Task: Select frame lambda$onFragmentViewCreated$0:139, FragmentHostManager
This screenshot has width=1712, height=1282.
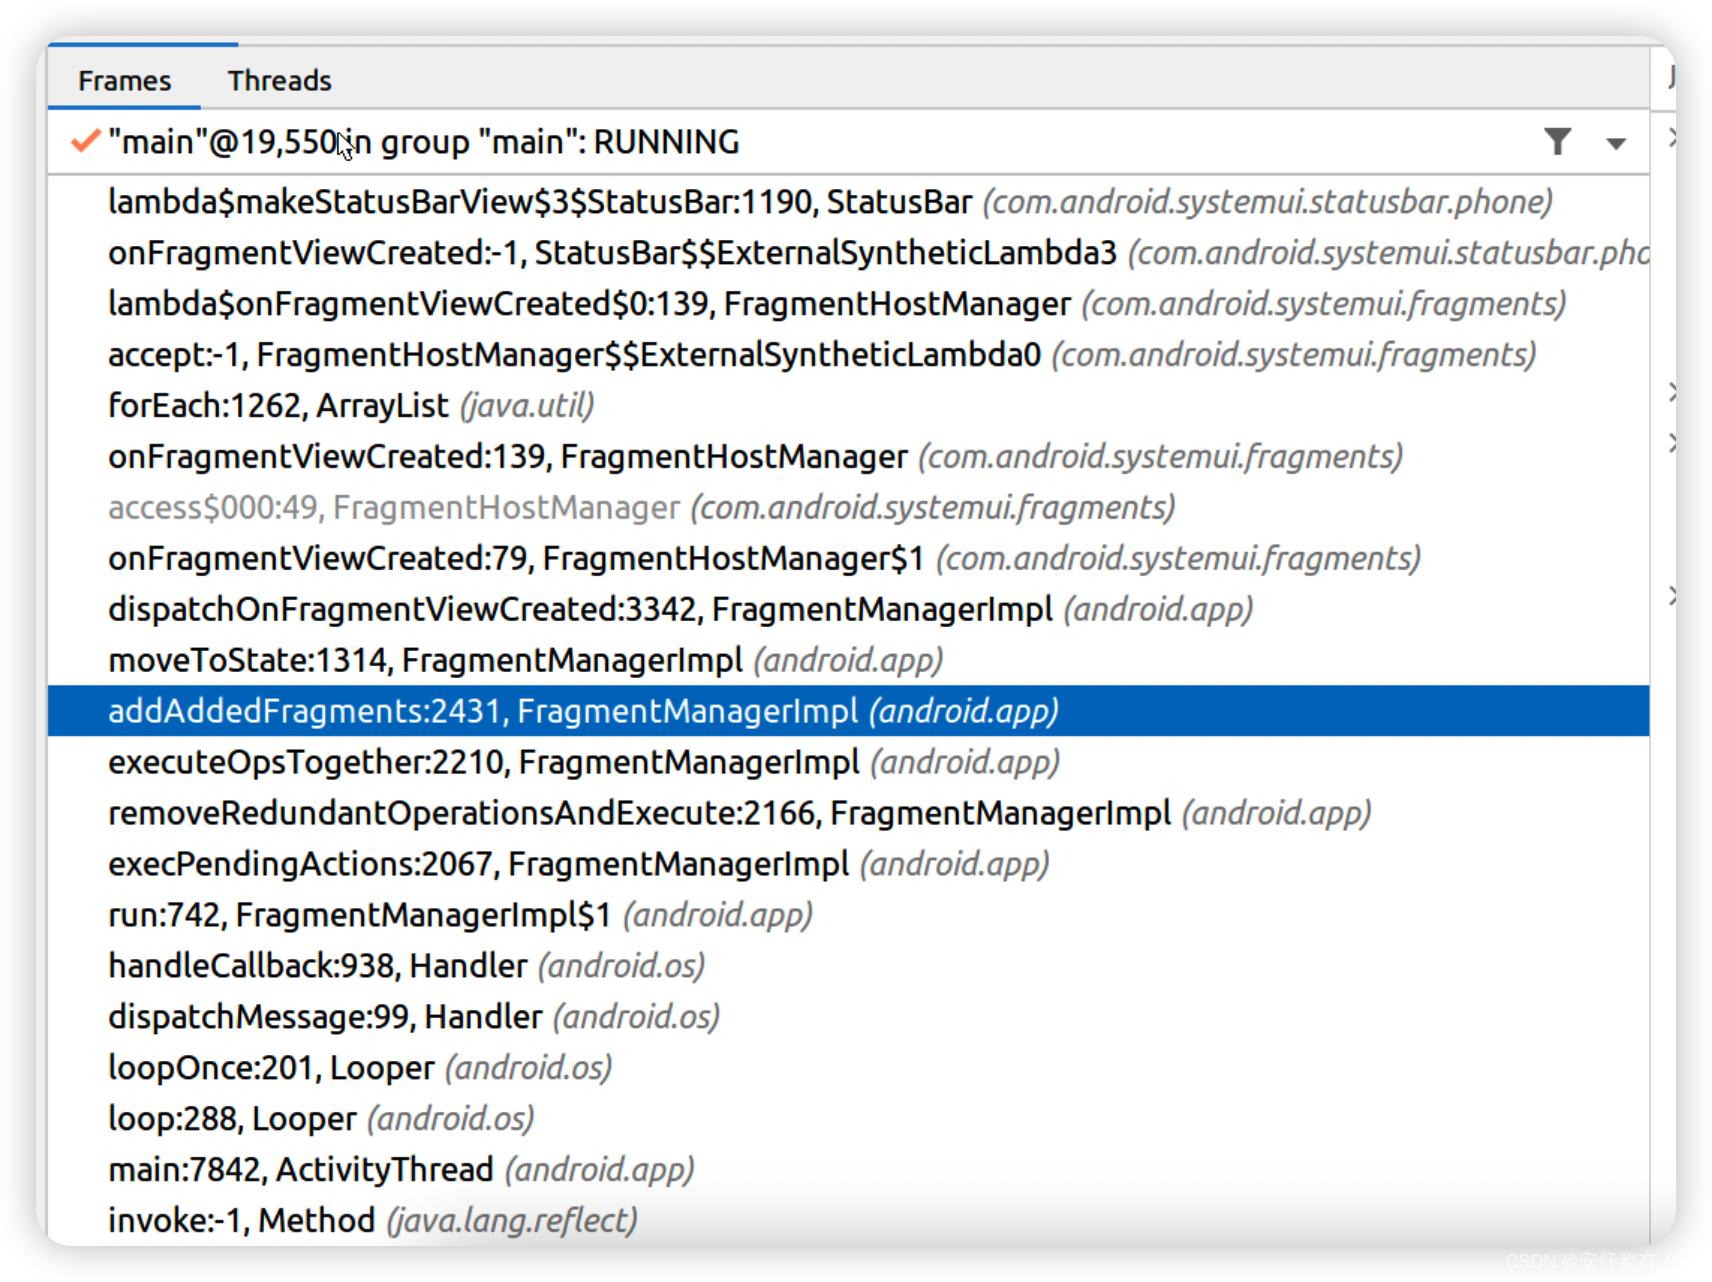Action: click(848, 304)
